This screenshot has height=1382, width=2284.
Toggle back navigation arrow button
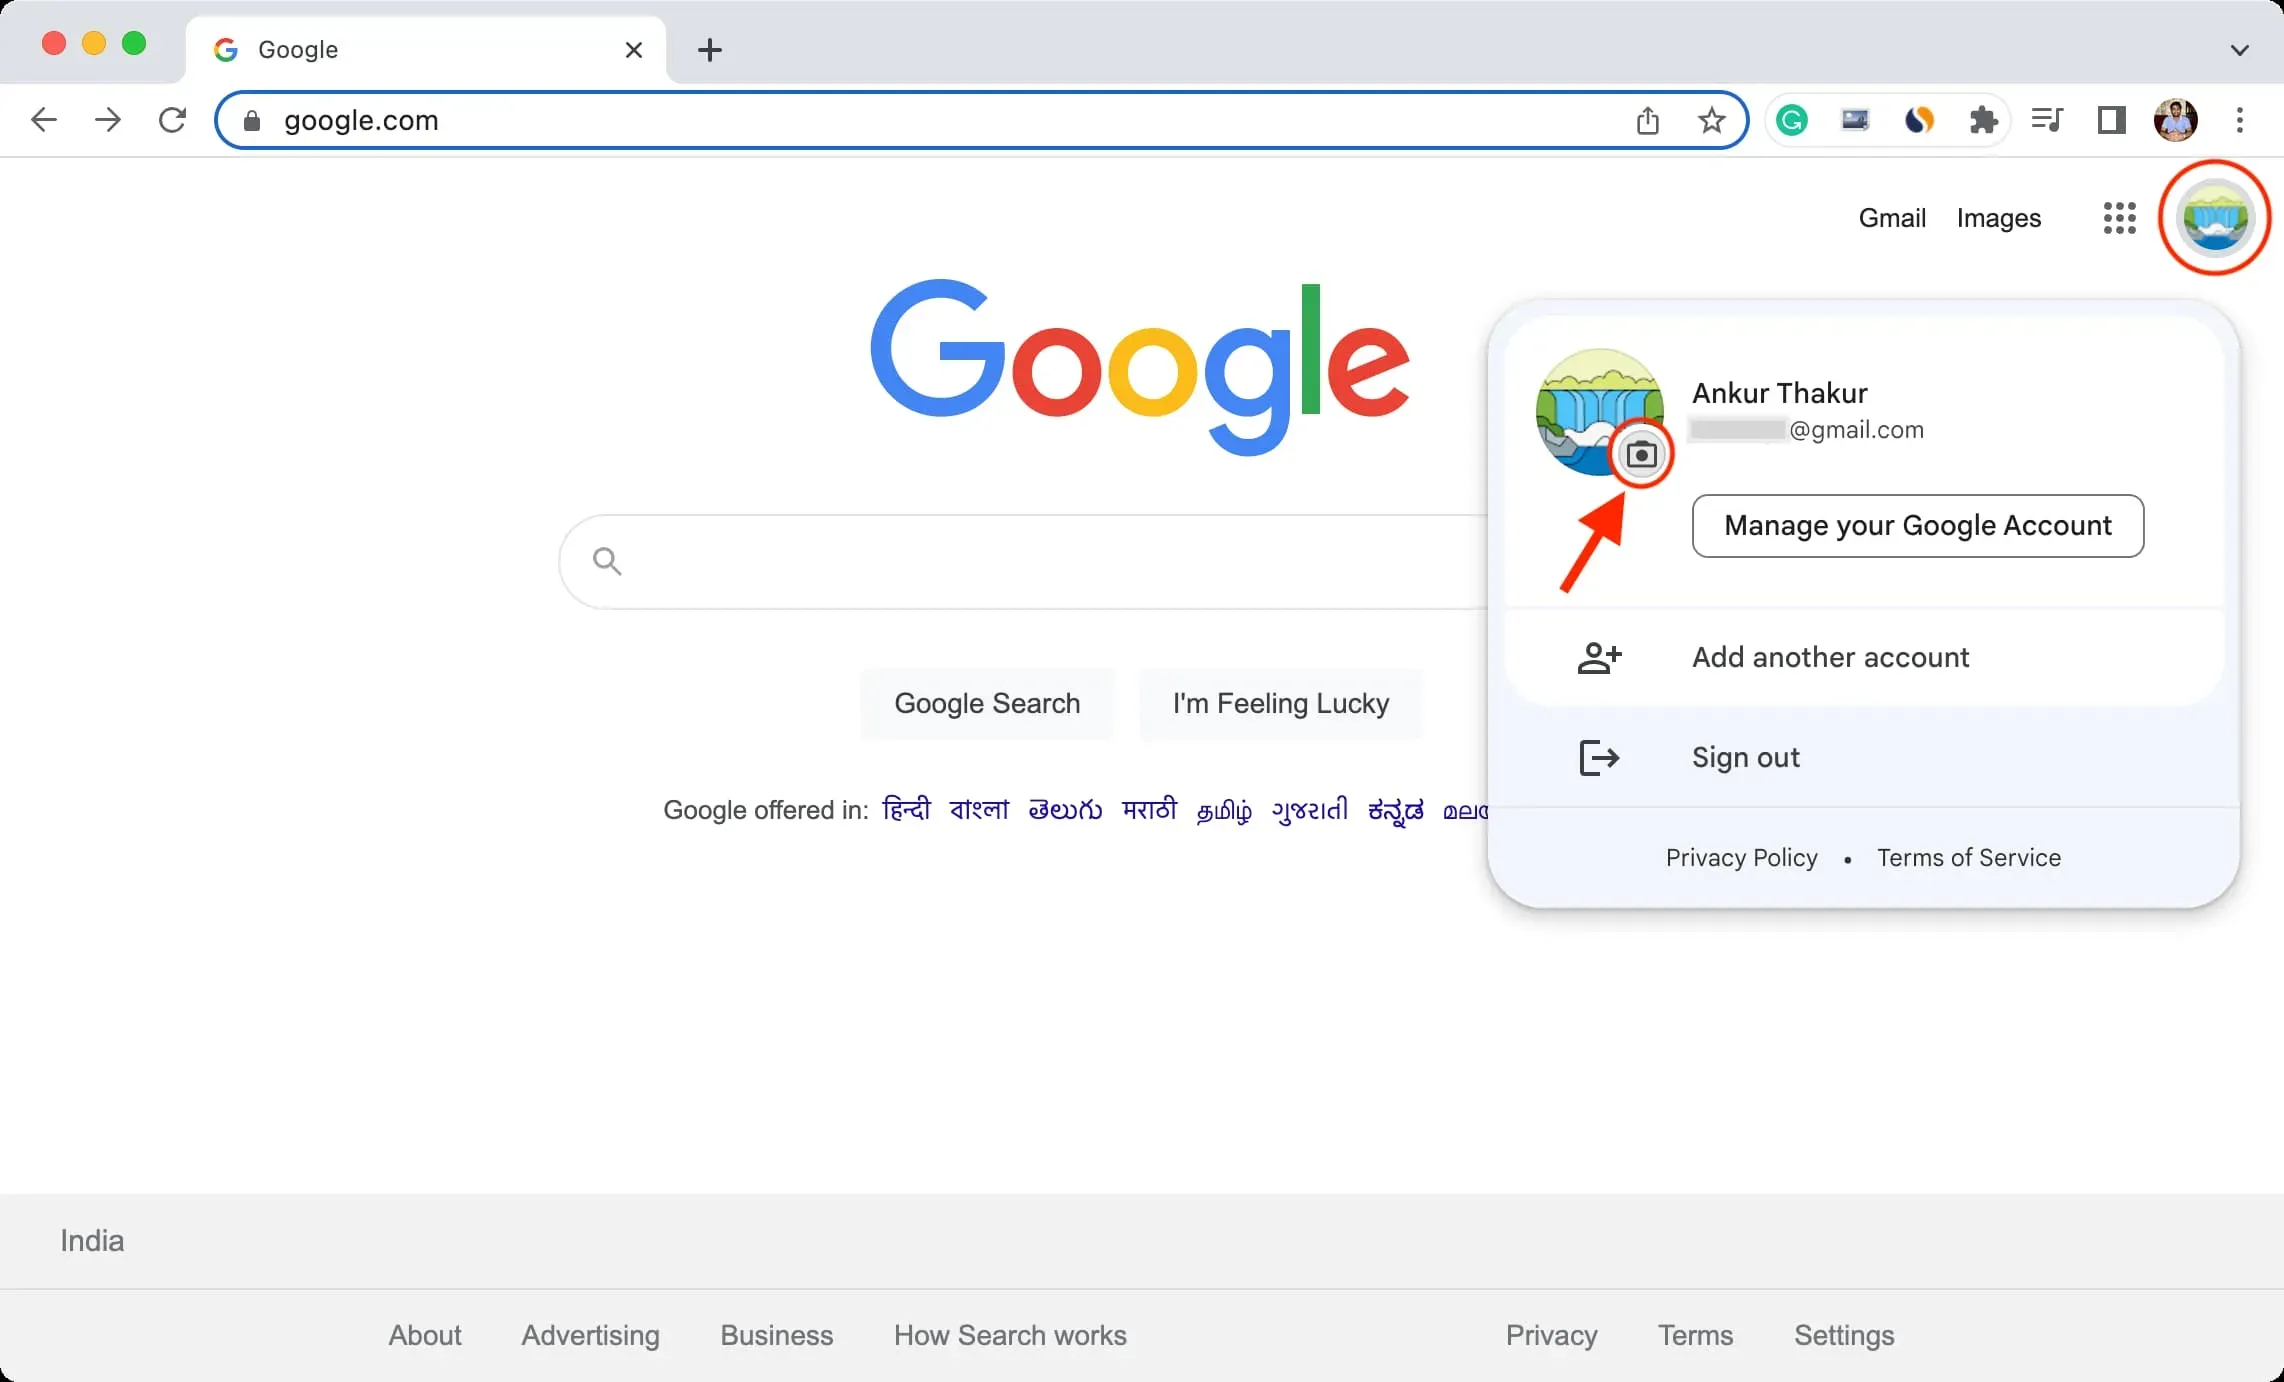[x=42, y=119]
